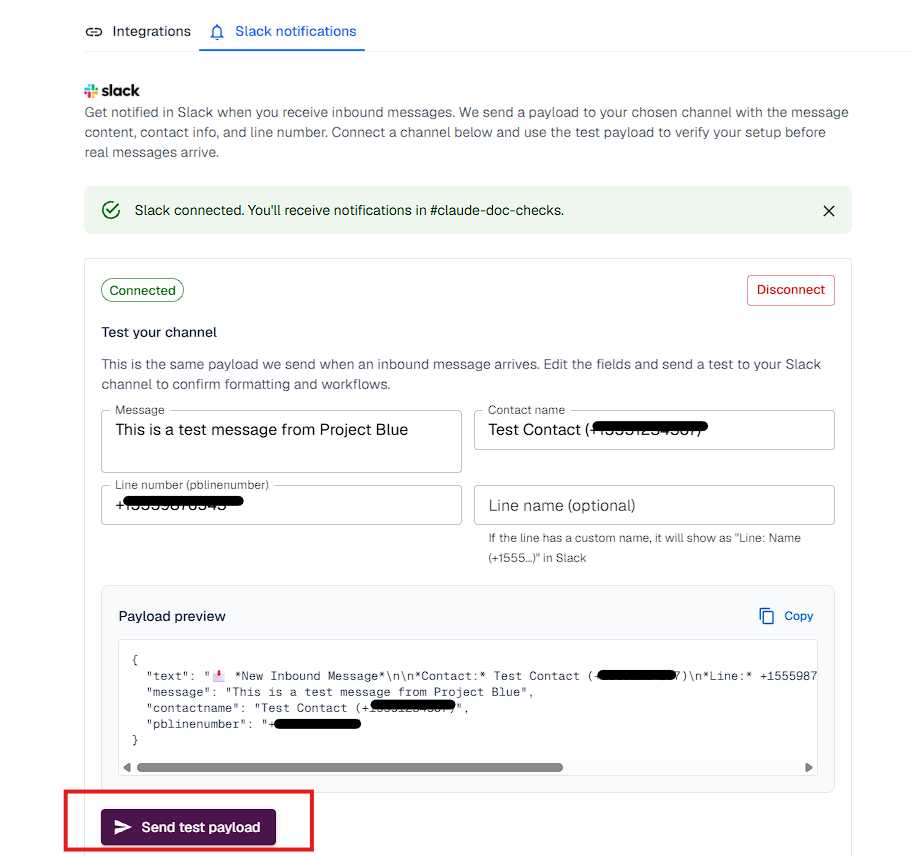Dismiss the Slack connected banner
This screenshot has width=911, height=856.
(828, 211)
